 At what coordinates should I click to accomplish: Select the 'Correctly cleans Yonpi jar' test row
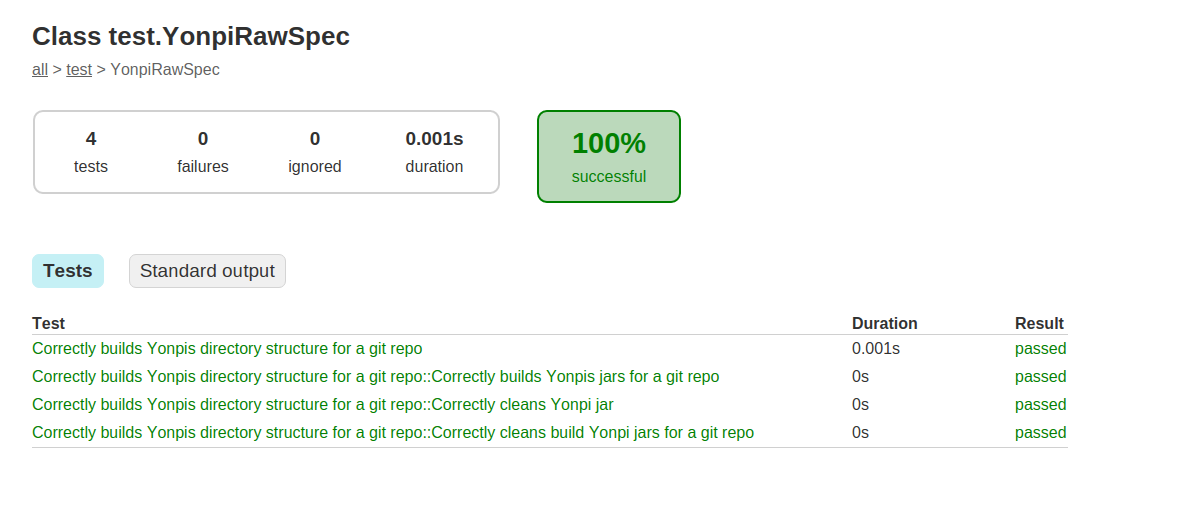pyautogui.click(x=549, y=404)
